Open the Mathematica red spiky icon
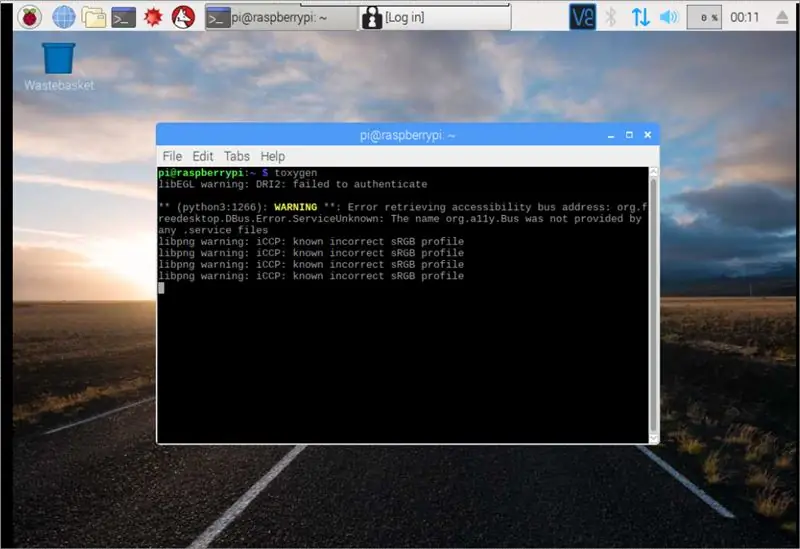Image resolution: width=800 pixels, height=549 pixels. [153, 17]
